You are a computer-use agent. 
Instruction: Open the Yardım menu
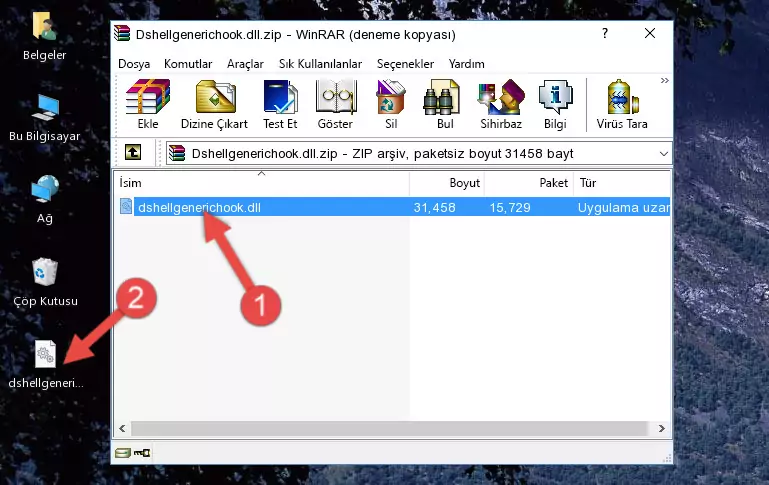point(466,64)
